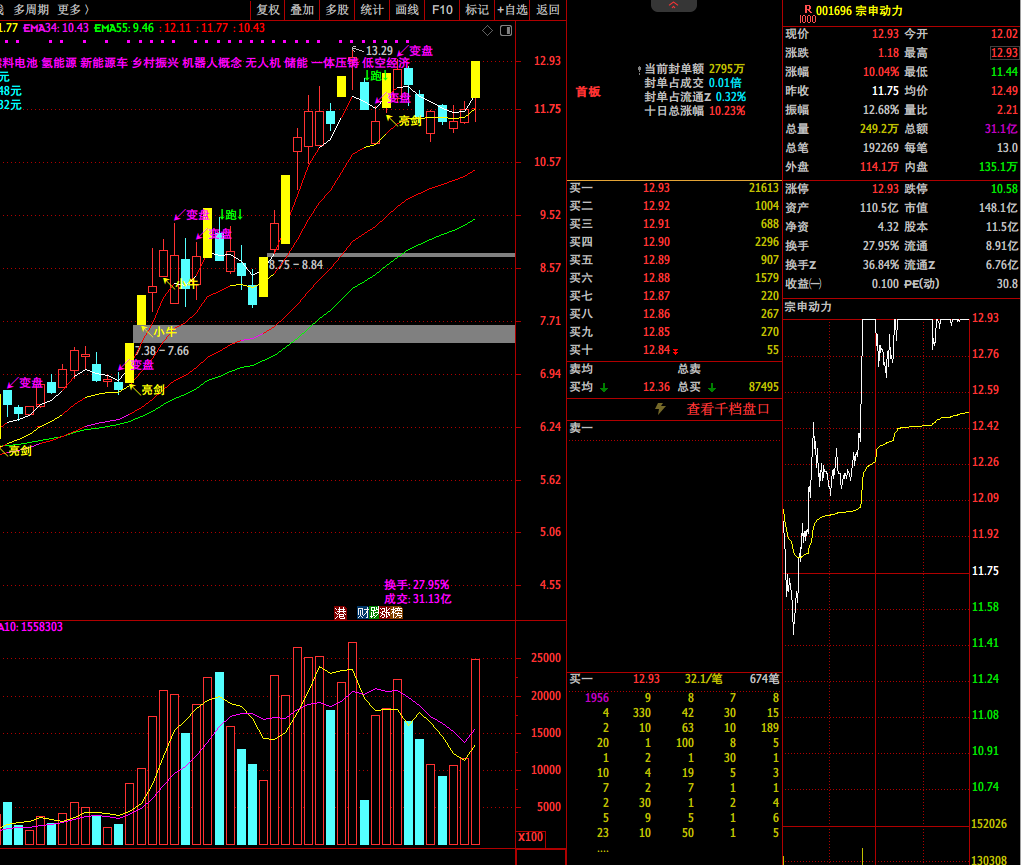Image resolution: width=1021 pixels, height=865 pixels.
Task: Click the 最高 12.93 boxed value
Action: pos(1004,53)
